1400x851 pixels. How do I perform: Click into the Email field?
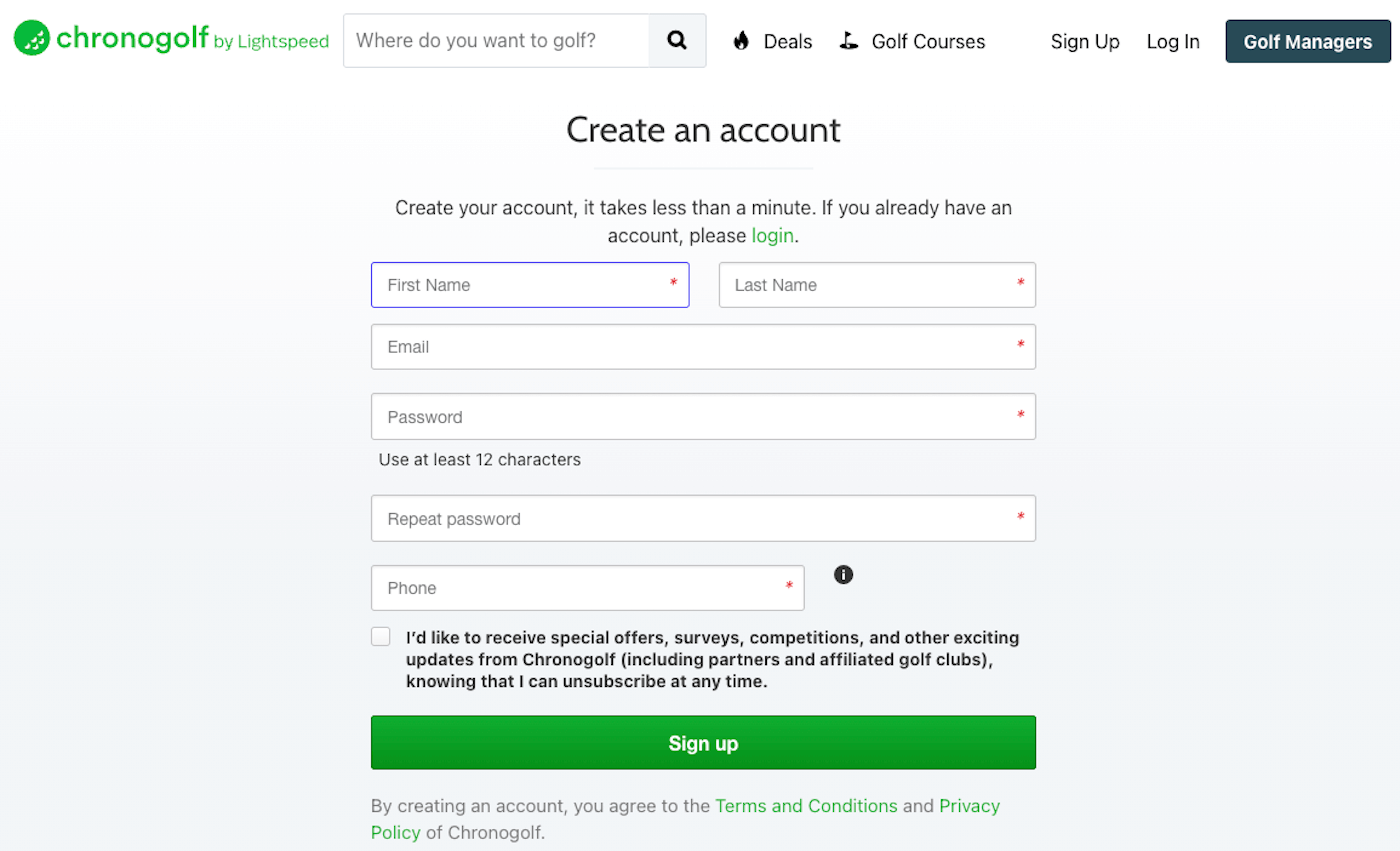point(703,347)
